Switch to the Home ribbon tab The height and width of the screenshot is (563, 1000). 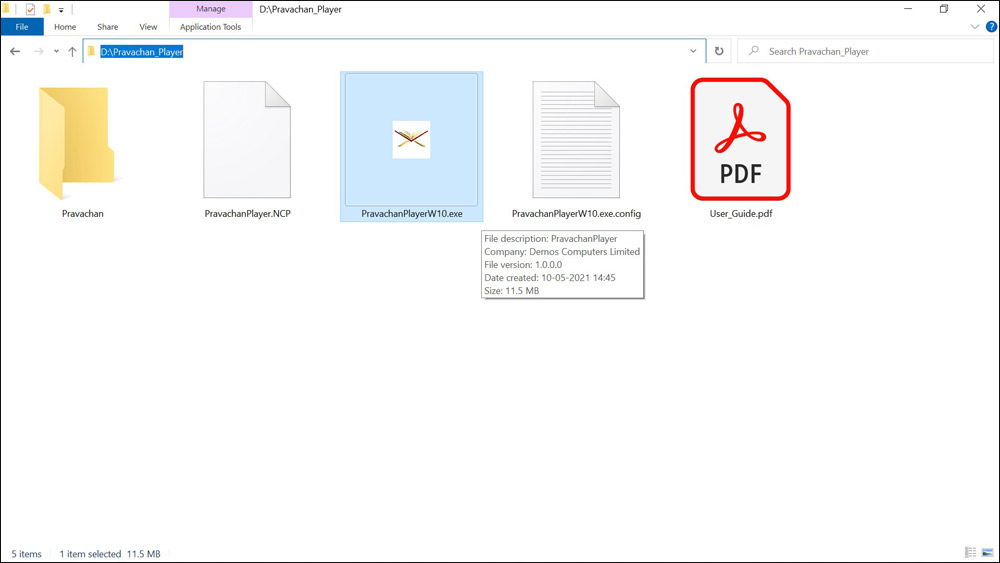point(65,27)
